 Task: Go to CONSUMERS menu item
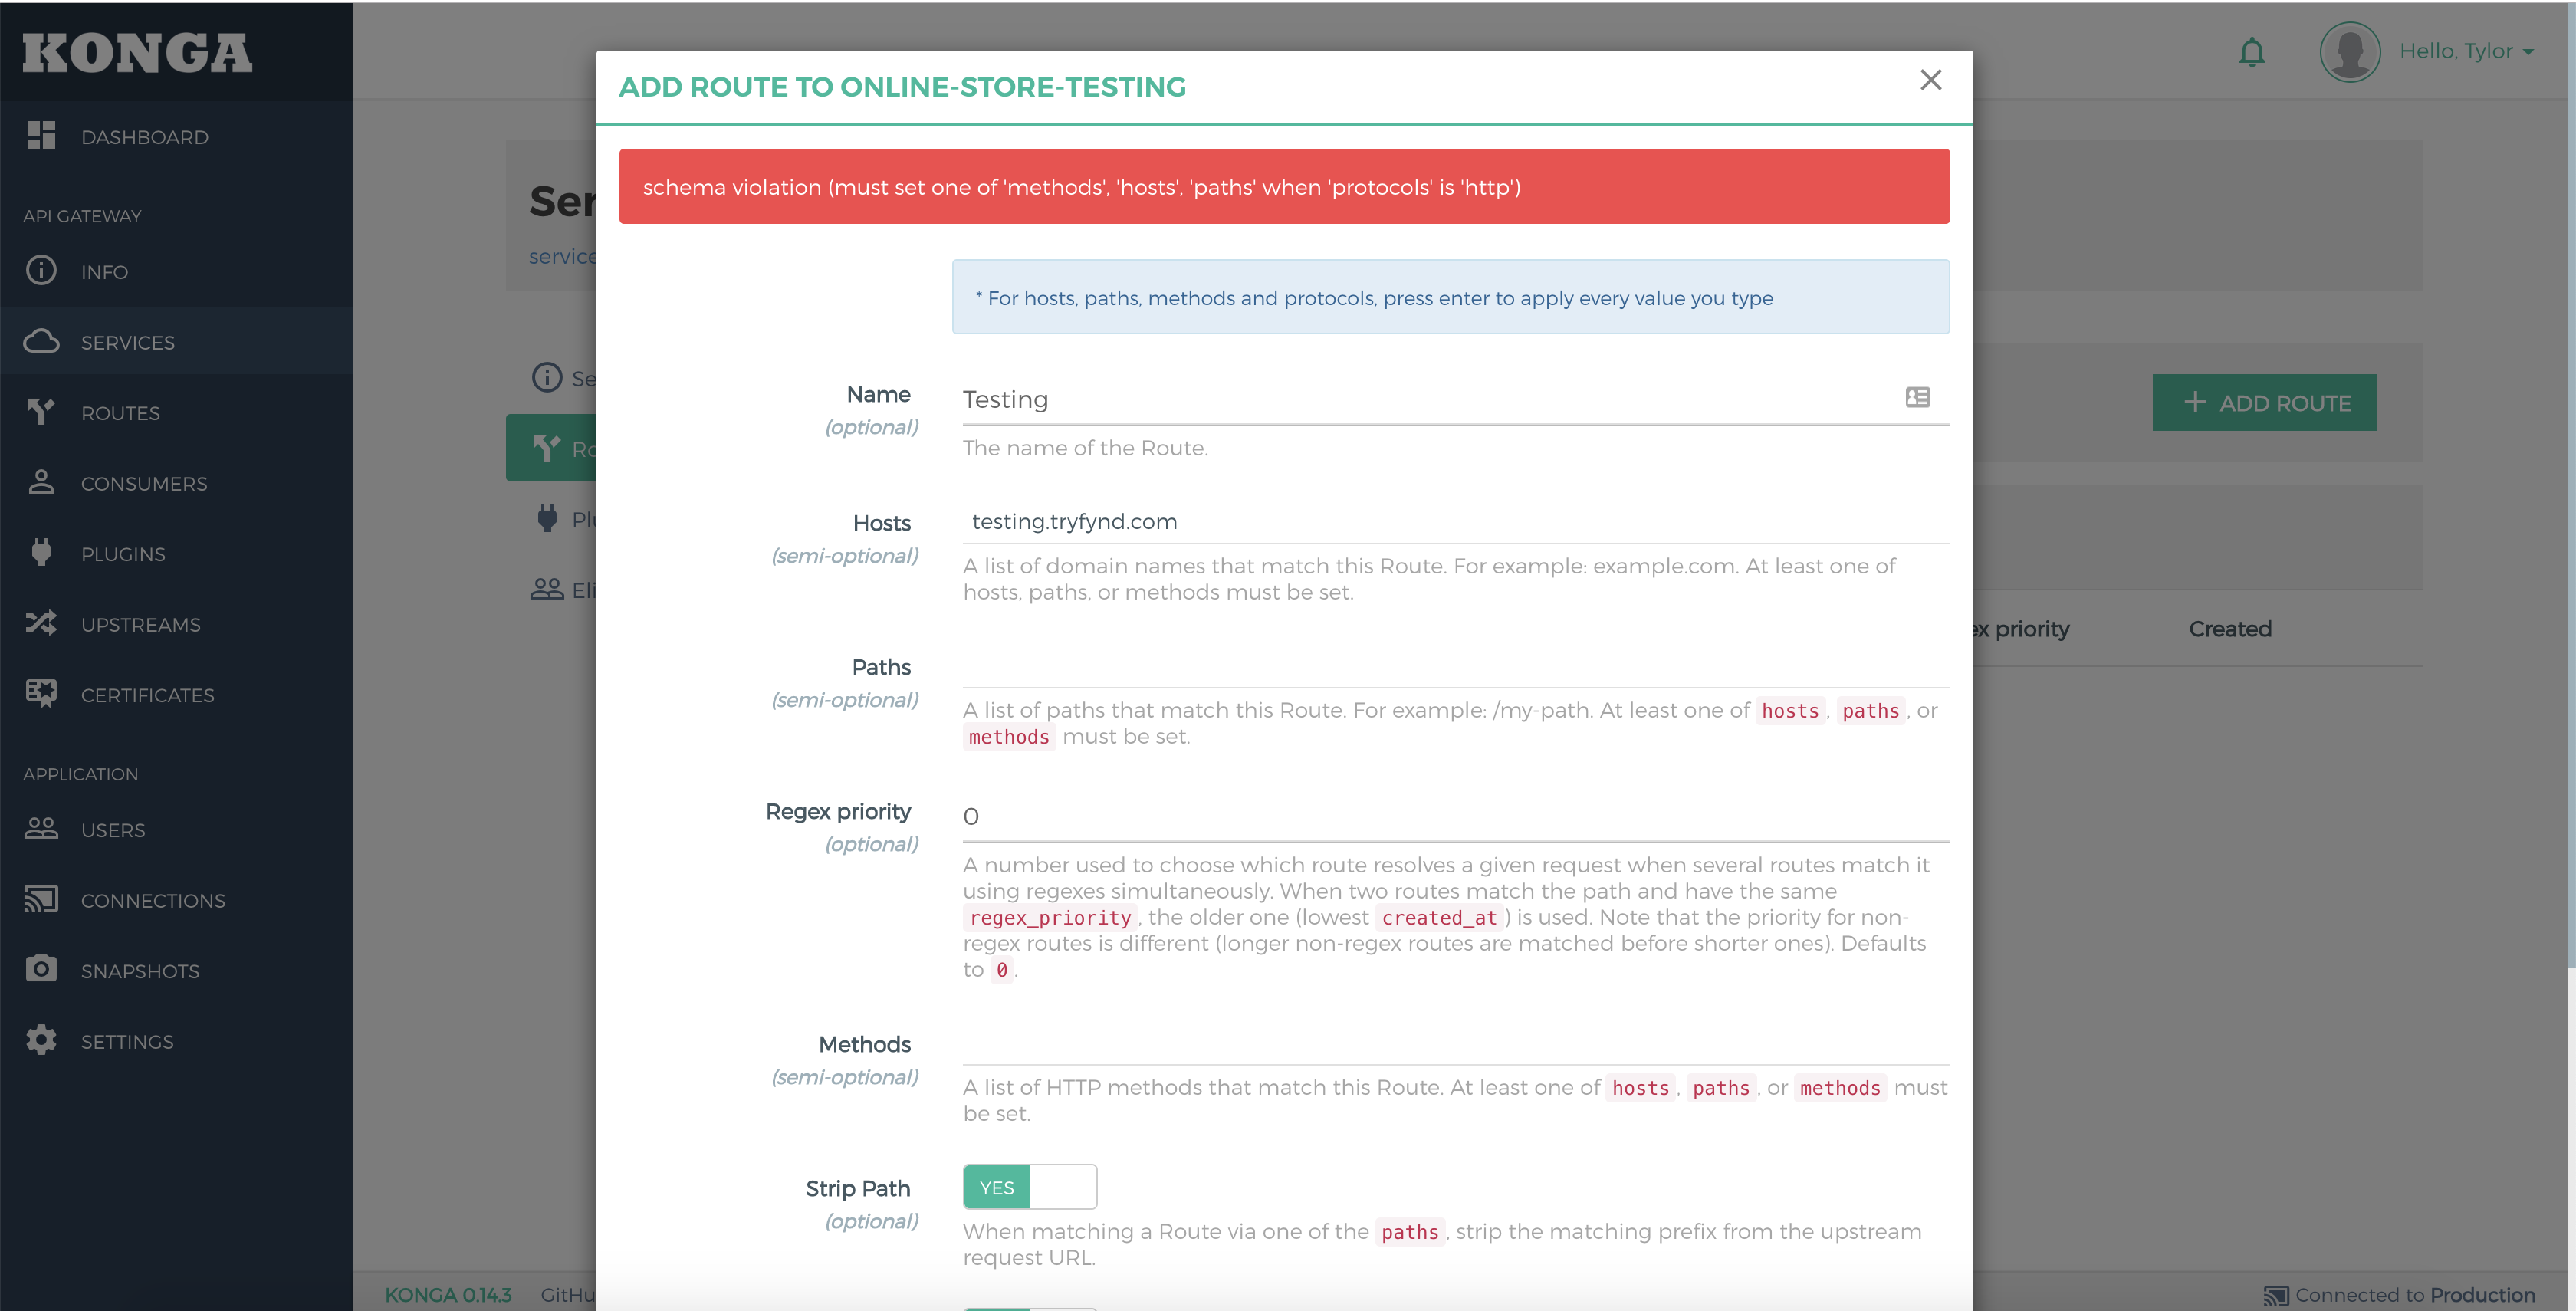click(176, 483)
